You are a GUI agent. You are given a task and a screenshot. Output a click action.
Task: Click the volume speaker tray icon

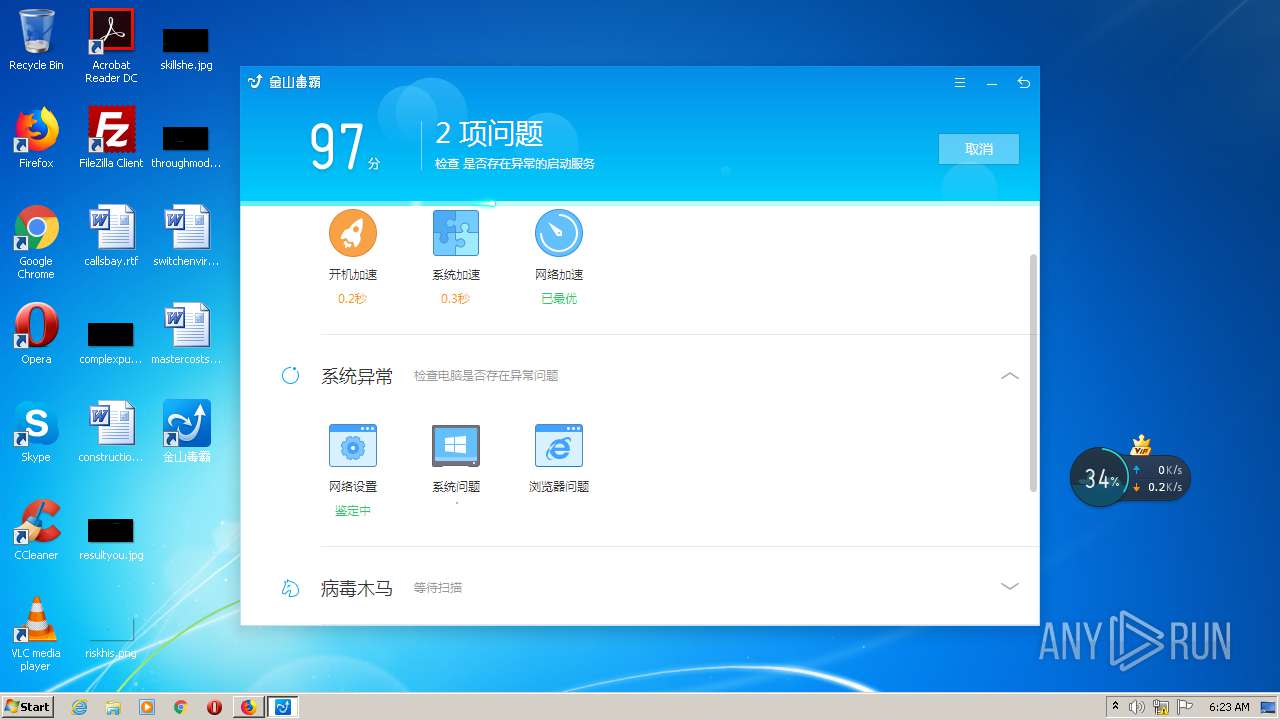1138,707
